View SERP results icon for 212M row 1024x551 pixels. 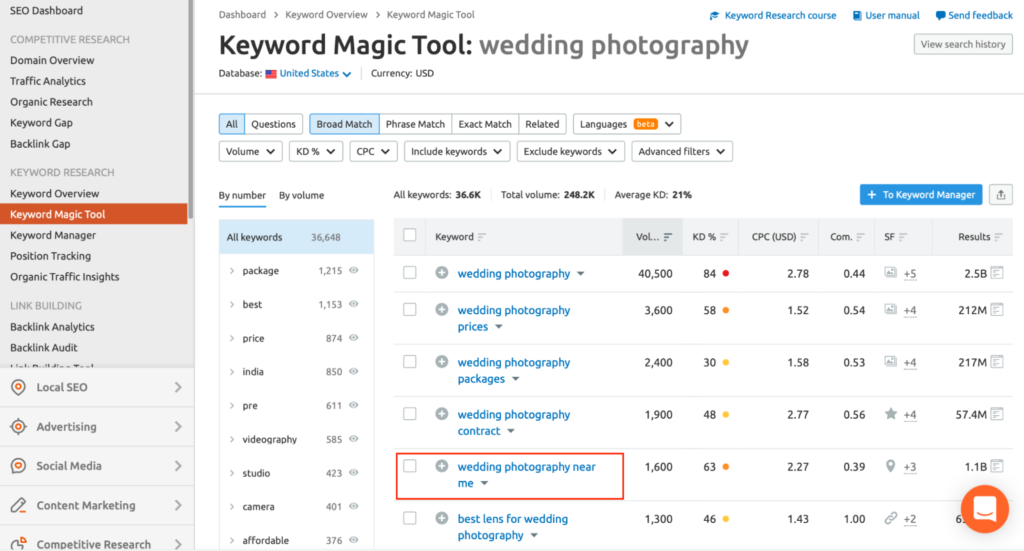point(997,309)
